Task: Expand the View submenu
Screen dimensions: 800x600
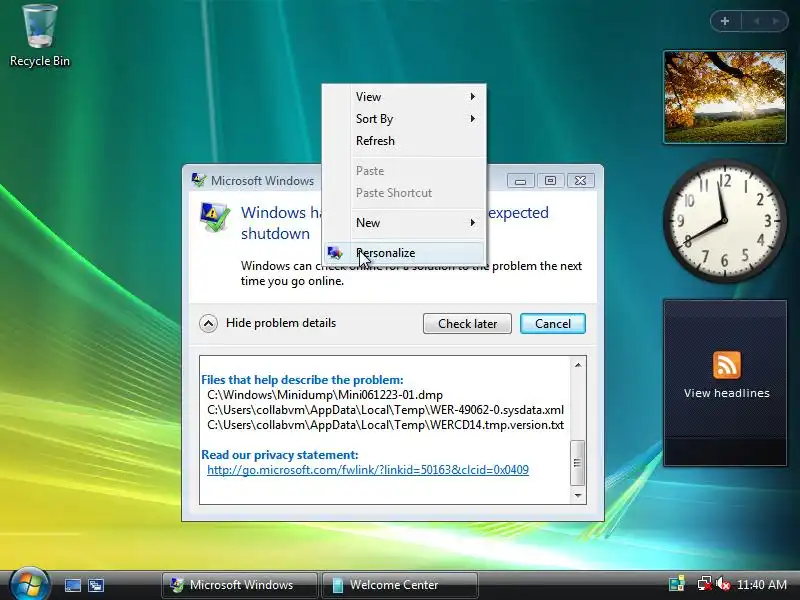Action: (403, 96)
